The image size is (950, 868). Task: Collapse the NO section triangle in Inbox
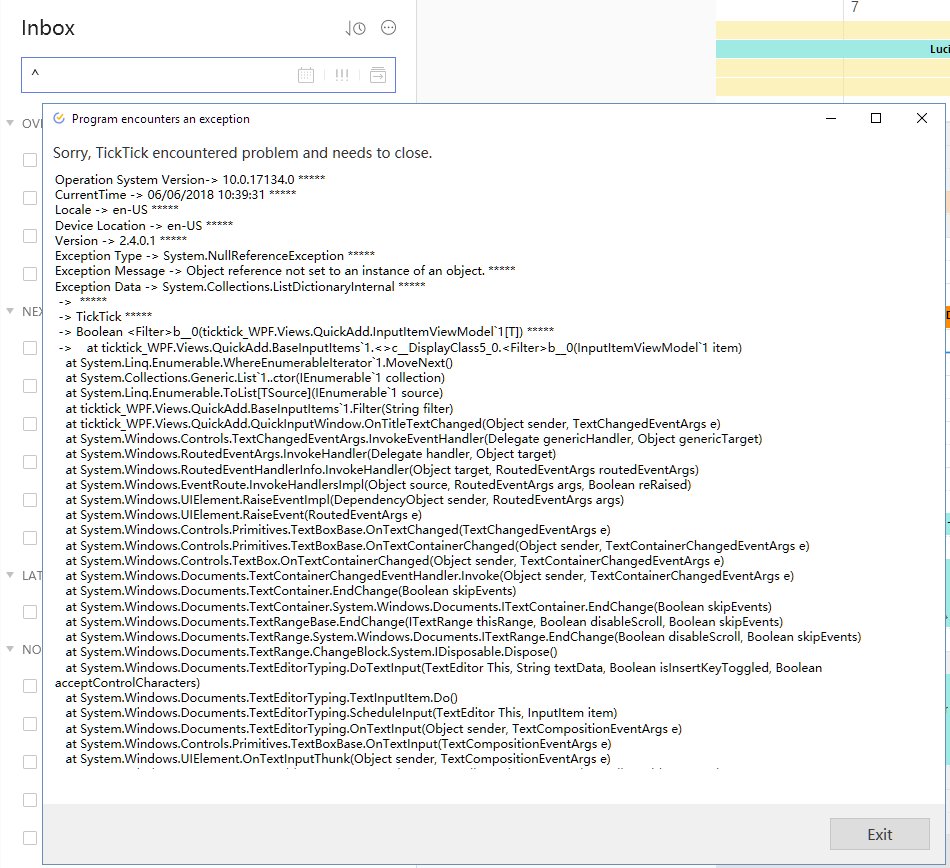(x=10, y=649)
